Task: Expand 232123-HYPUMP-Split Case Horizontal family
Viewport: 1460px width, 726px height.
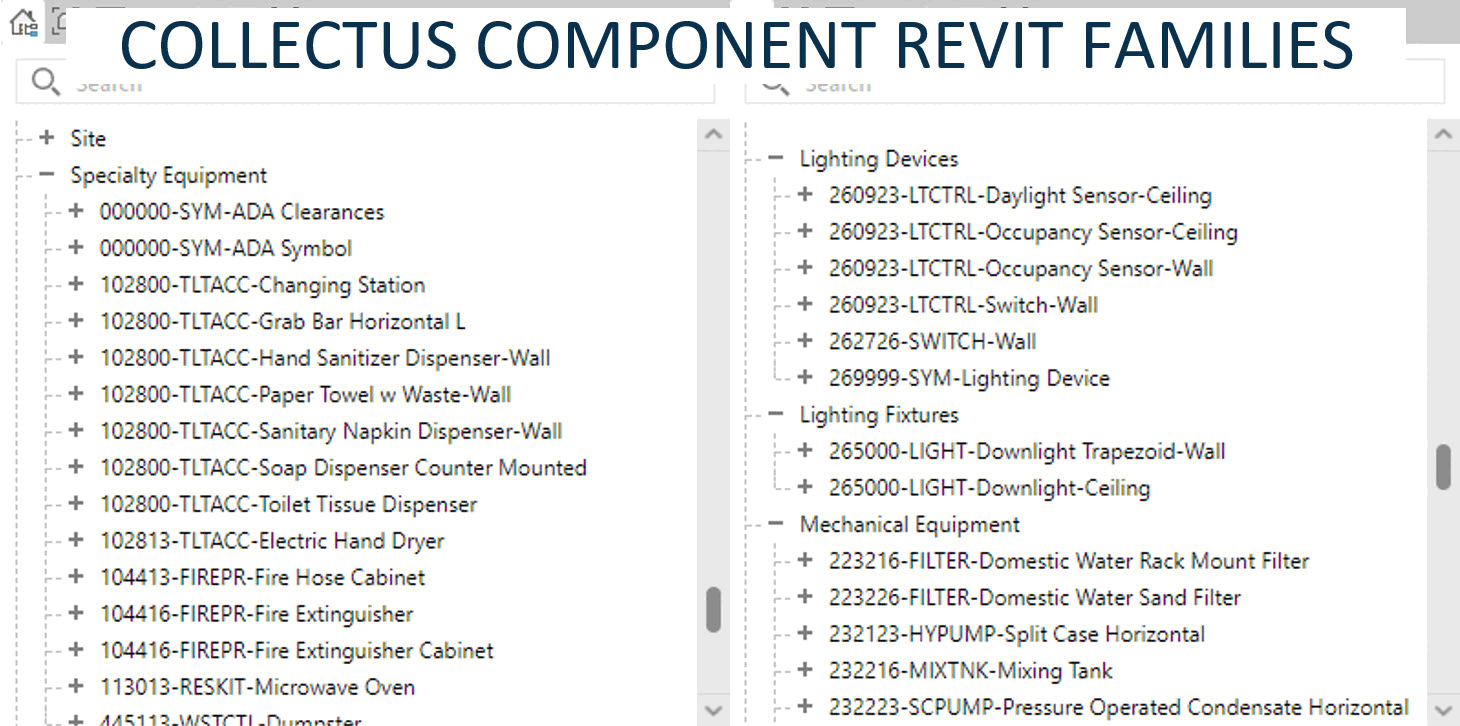Action: (x=805, y=633)
